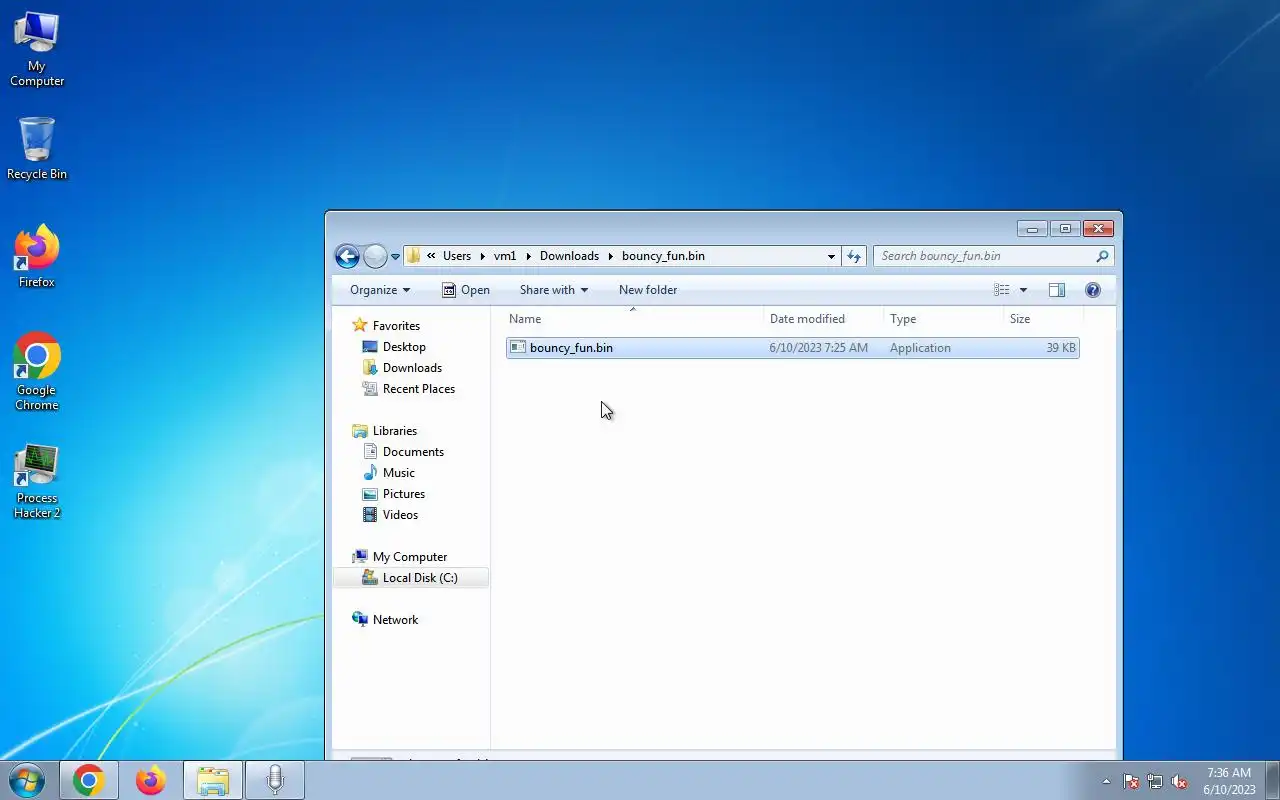Click Downloads in the address breadcrumb
Viewport: 1280px width, 800px height.
pyautogui.click(x=569, y=256)
